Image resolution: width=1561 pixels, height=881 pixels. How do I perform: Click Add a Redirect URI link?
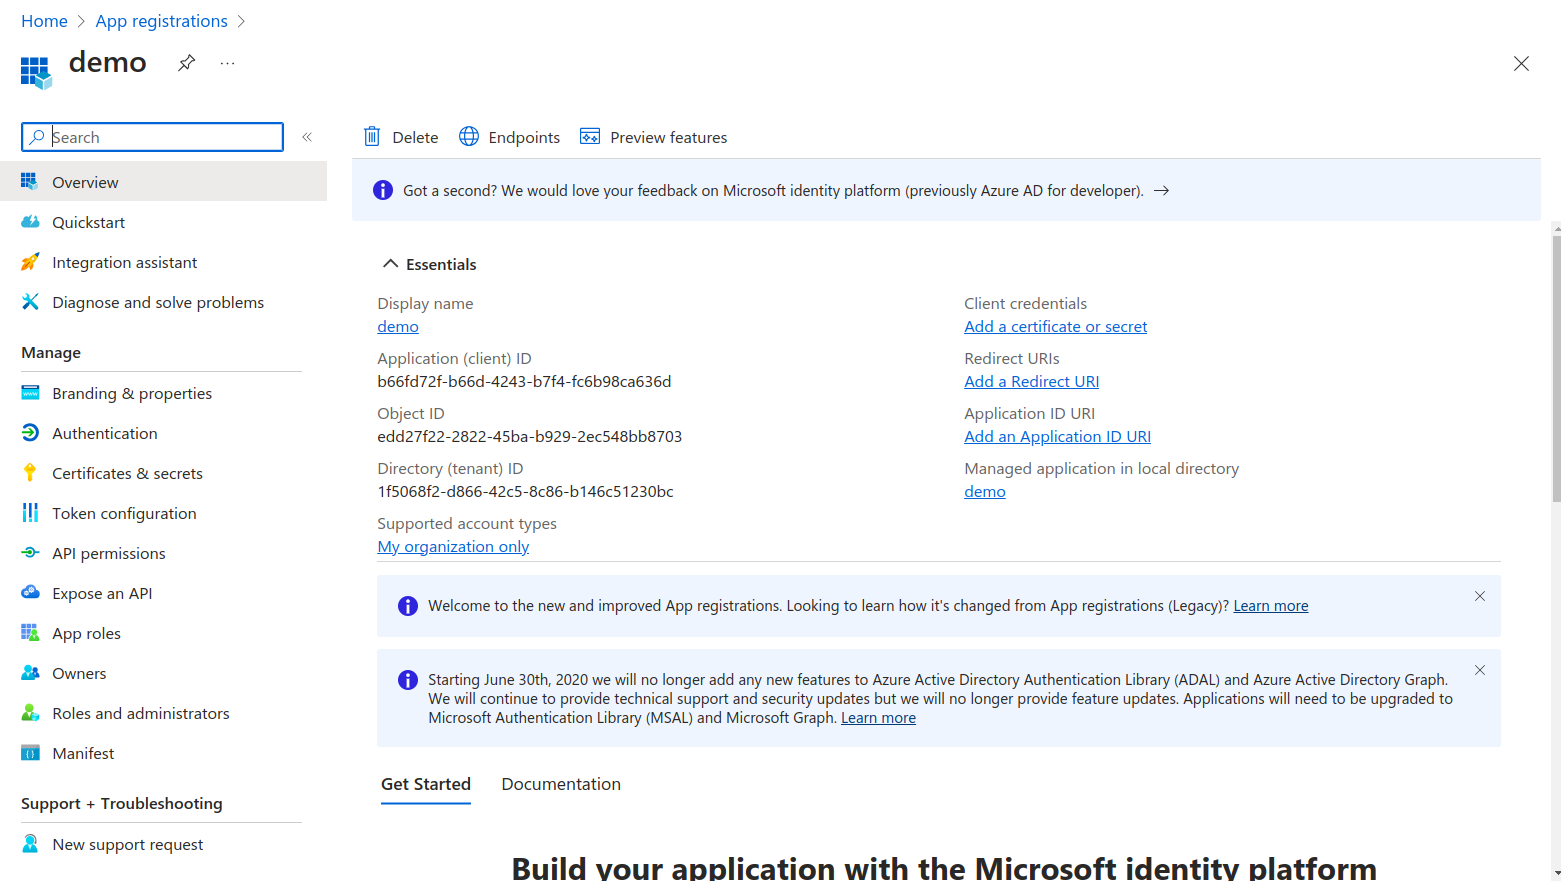click(1031, 381)
